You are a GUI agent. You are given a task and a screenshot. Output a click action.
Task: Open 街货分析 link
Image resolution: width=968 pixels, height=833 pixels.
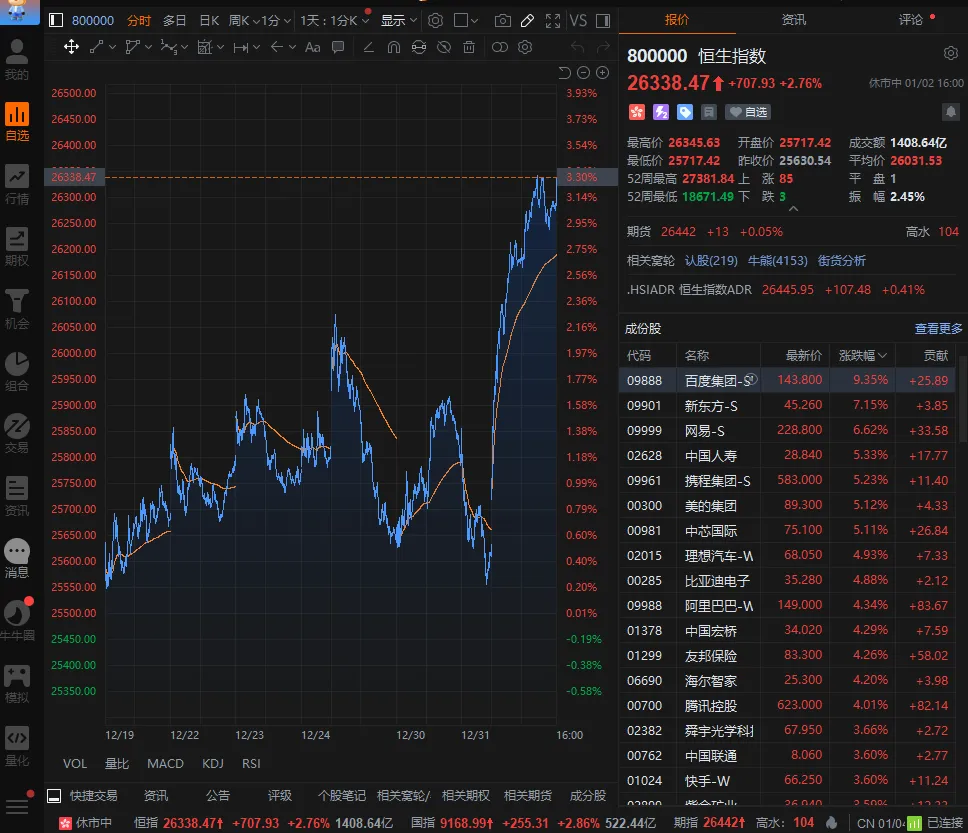[841, 261]
